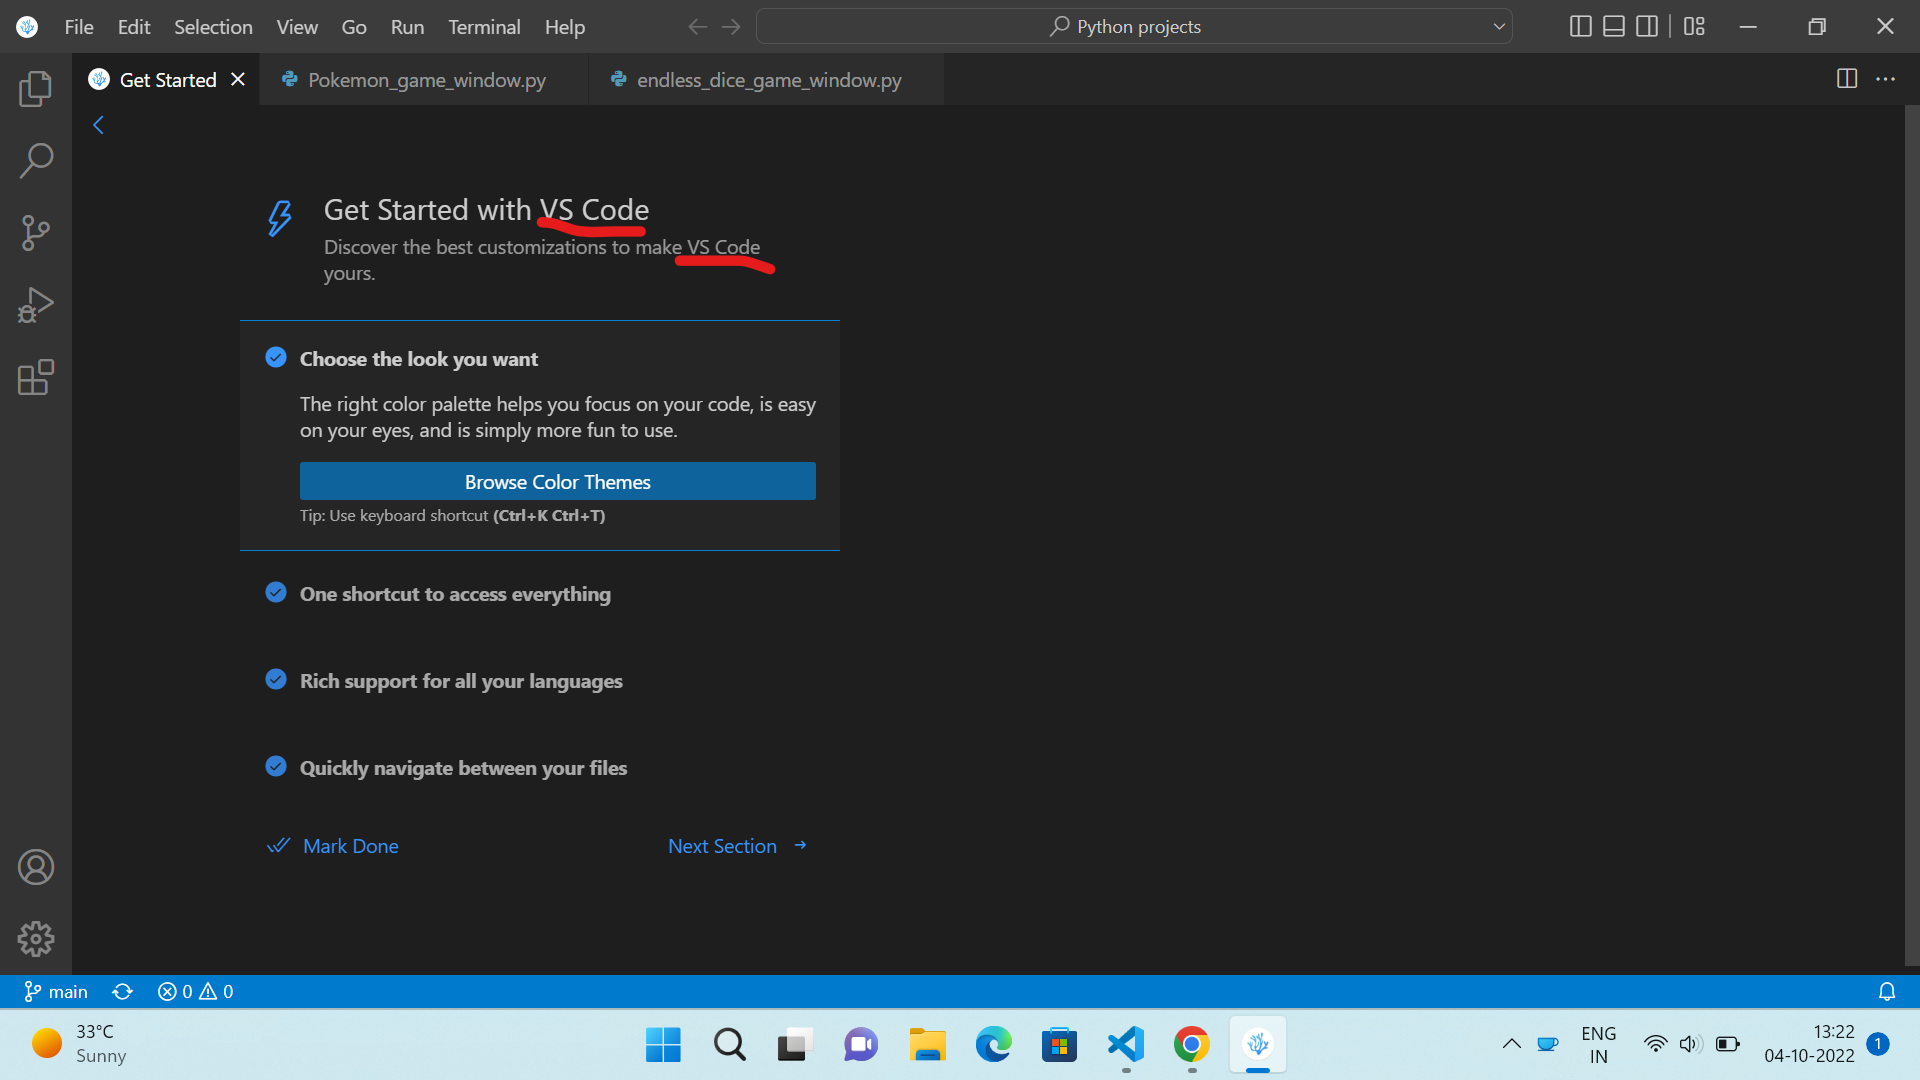Open the Windows Start menu

[x=663, y=1045]
